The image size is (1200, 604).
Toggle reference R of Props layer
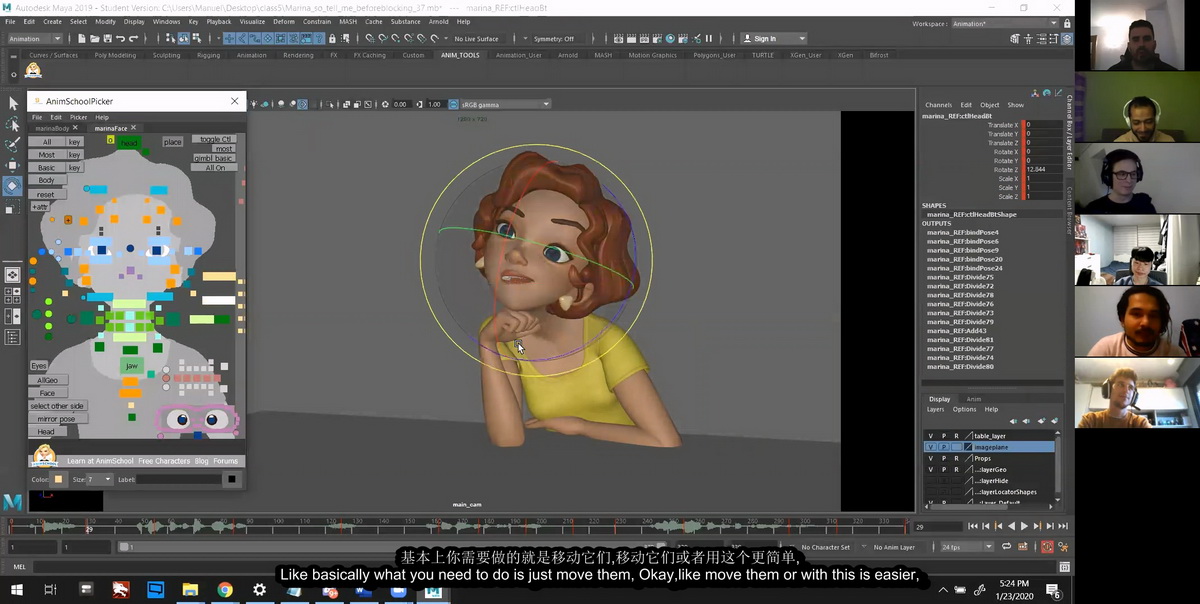(956, 458)
